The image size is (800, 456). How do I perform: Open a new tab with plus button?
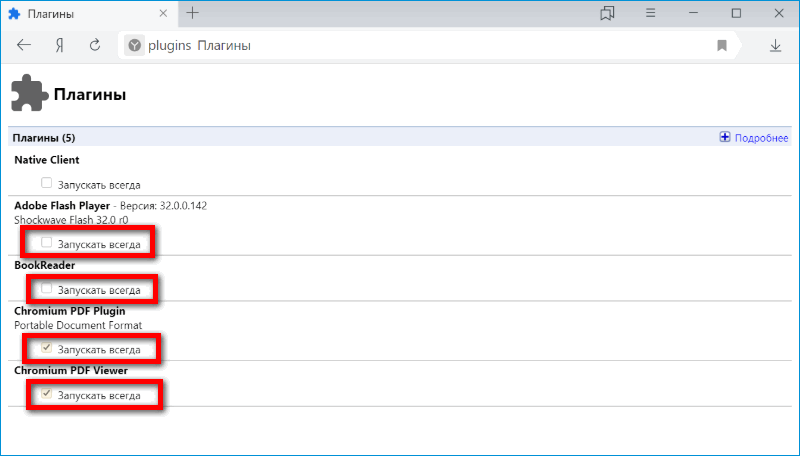(x=193, y=13)
